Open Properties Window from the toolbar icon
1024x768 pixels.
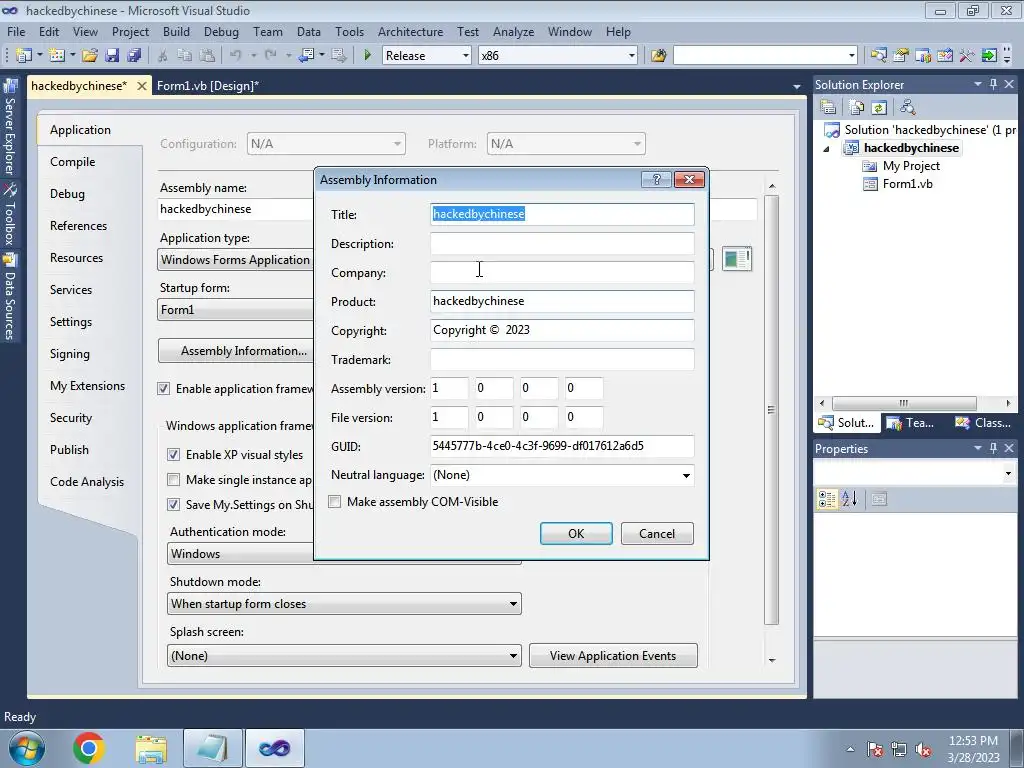coord(901,56)
